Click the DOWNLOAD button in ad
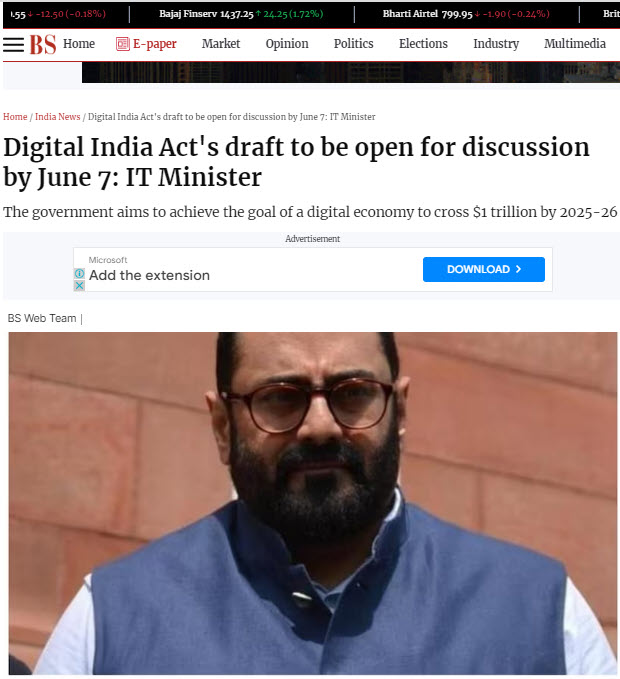620x679 pixels. tap(484, 269)
